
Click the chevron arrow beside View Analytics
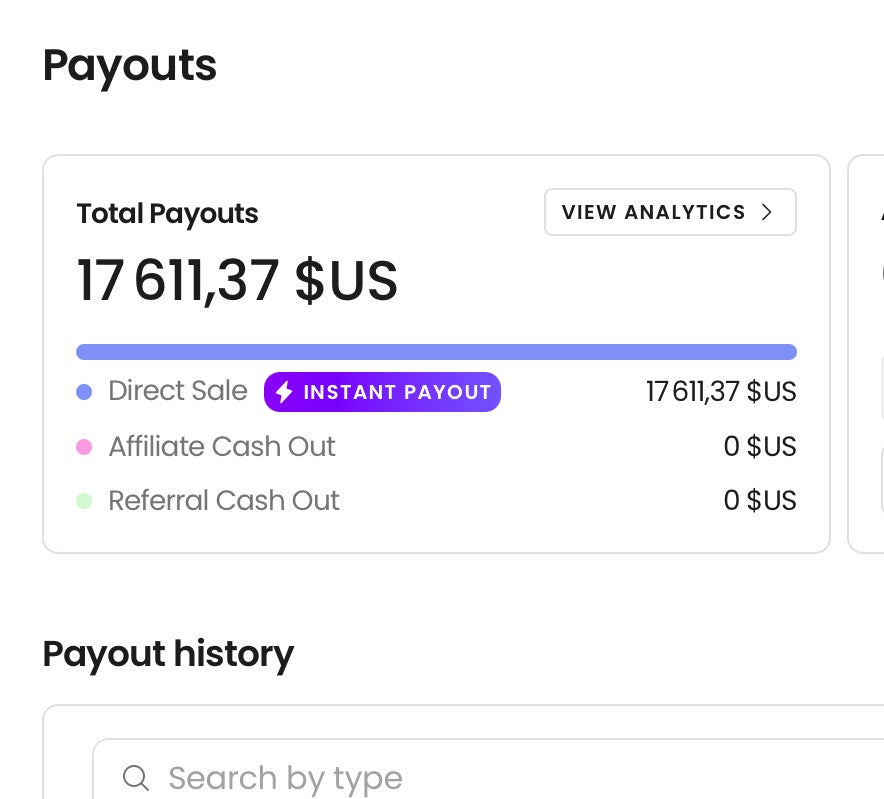[x=767, y=212]
